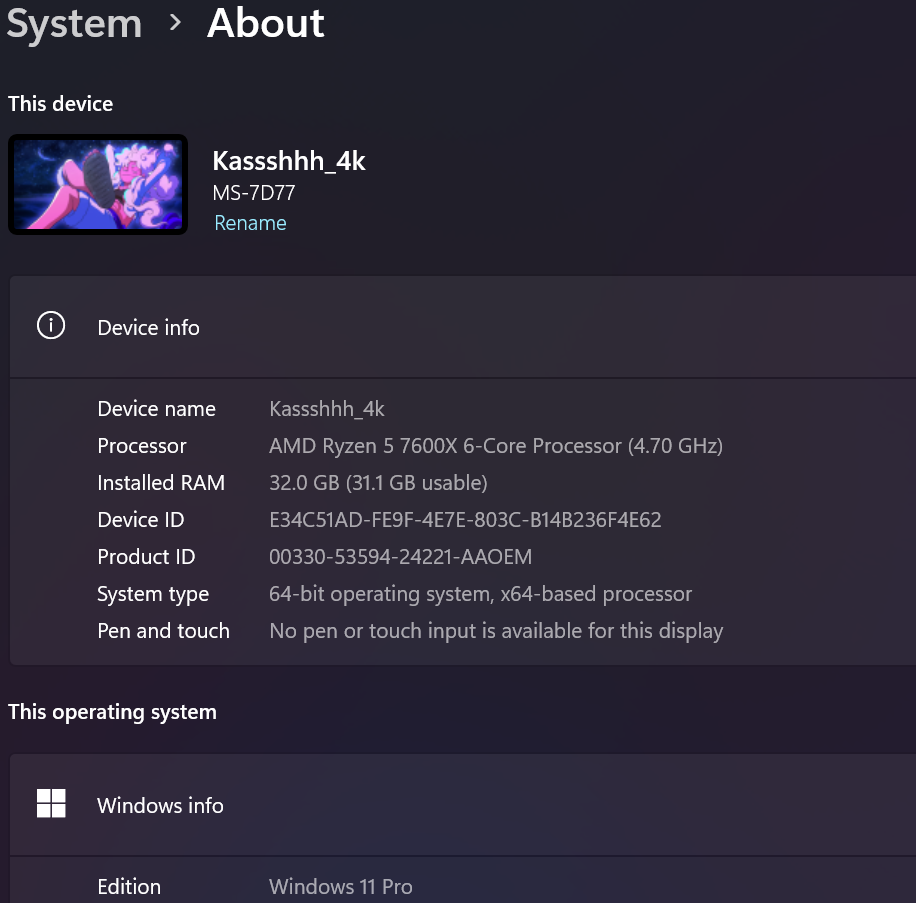This screenshot has height=903, width=916.
Task: Click the MS-7D77 model text
Action: point(253,193)
